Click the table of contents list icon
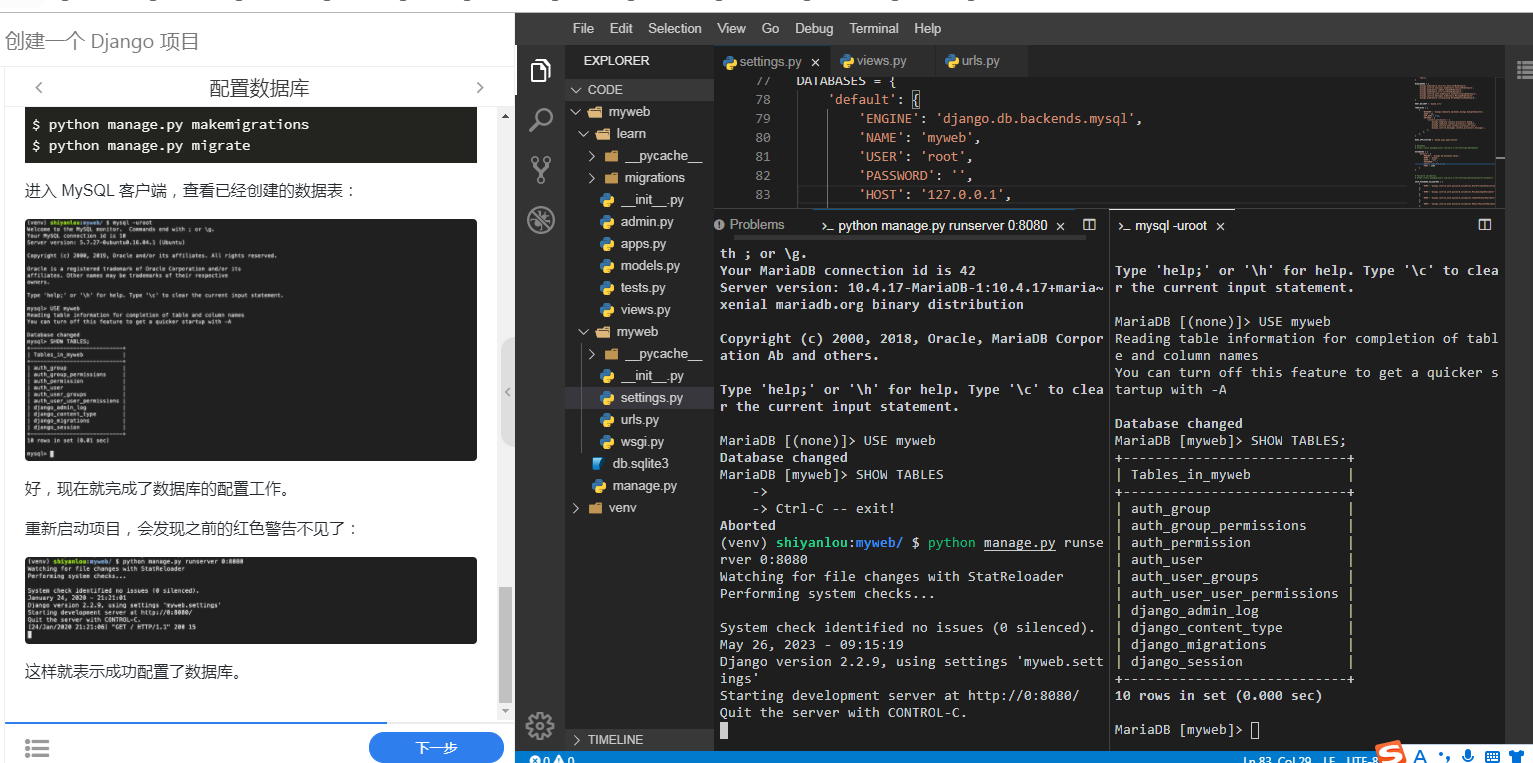The height and width of the screenshot is (763, 1533). 37,748
